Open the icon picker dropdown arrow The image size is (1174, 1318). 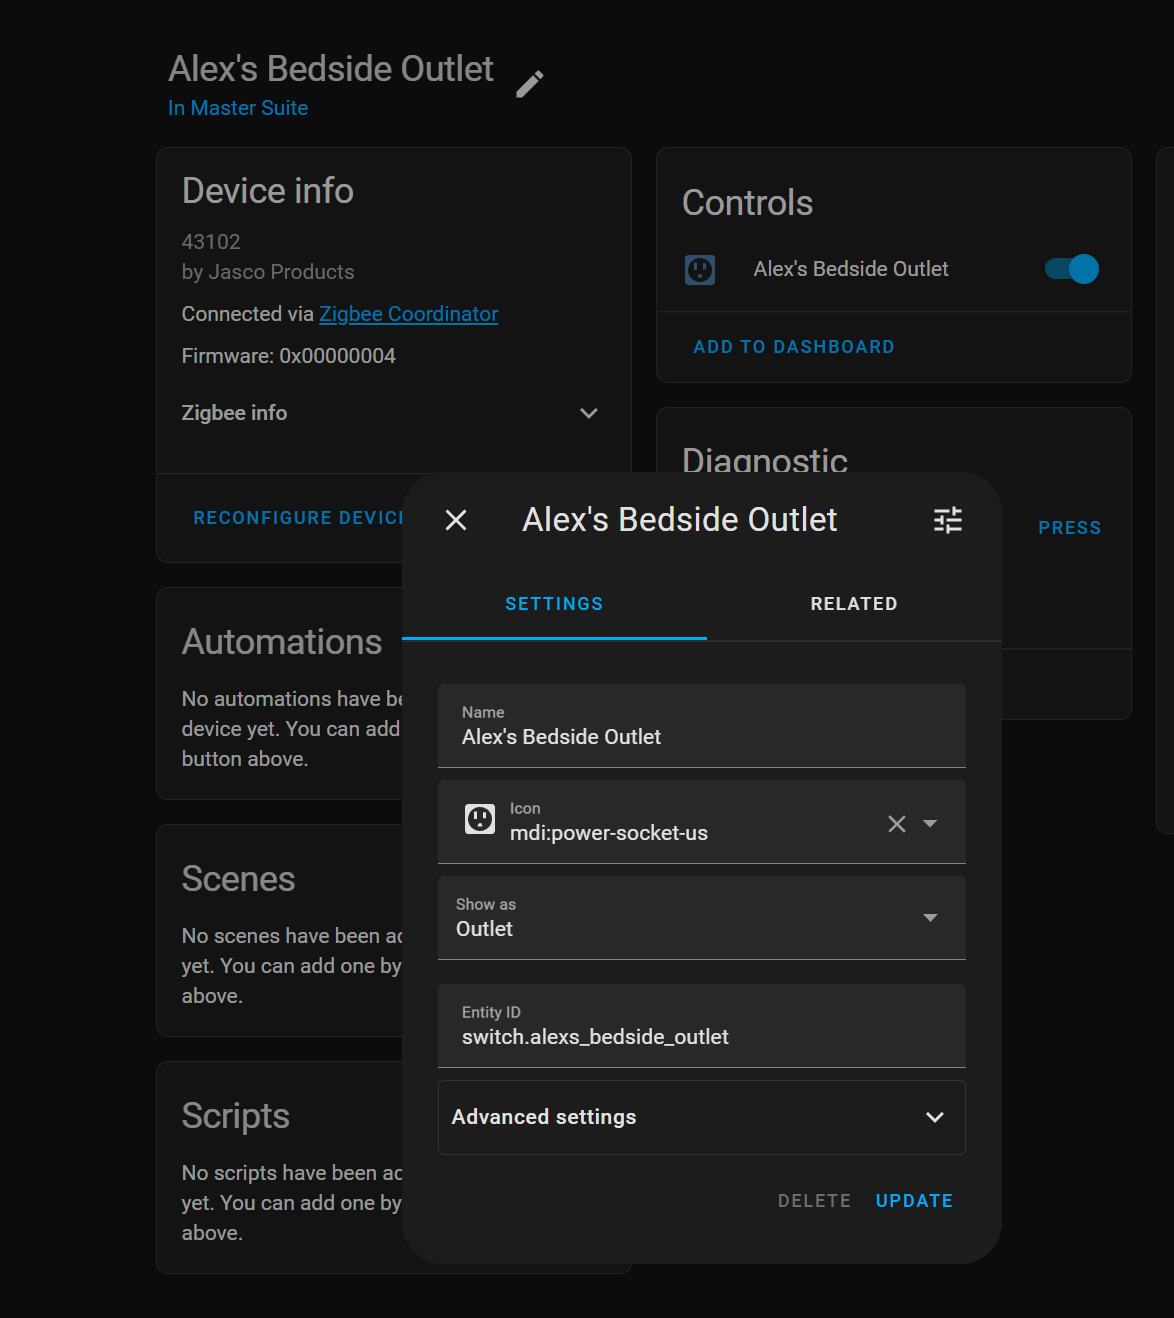[x=930, y=823]
